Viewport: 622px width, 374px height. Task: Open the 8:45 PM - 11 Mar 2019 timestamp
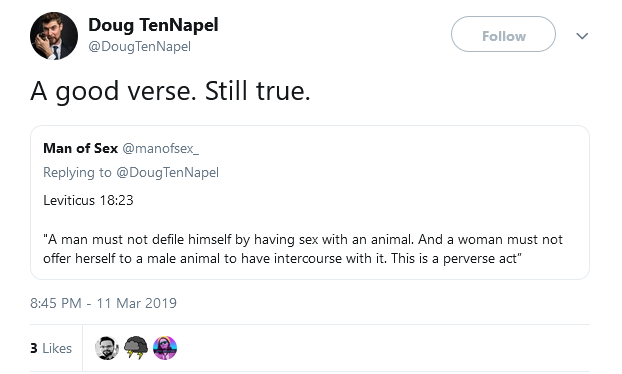coord(103,303)
